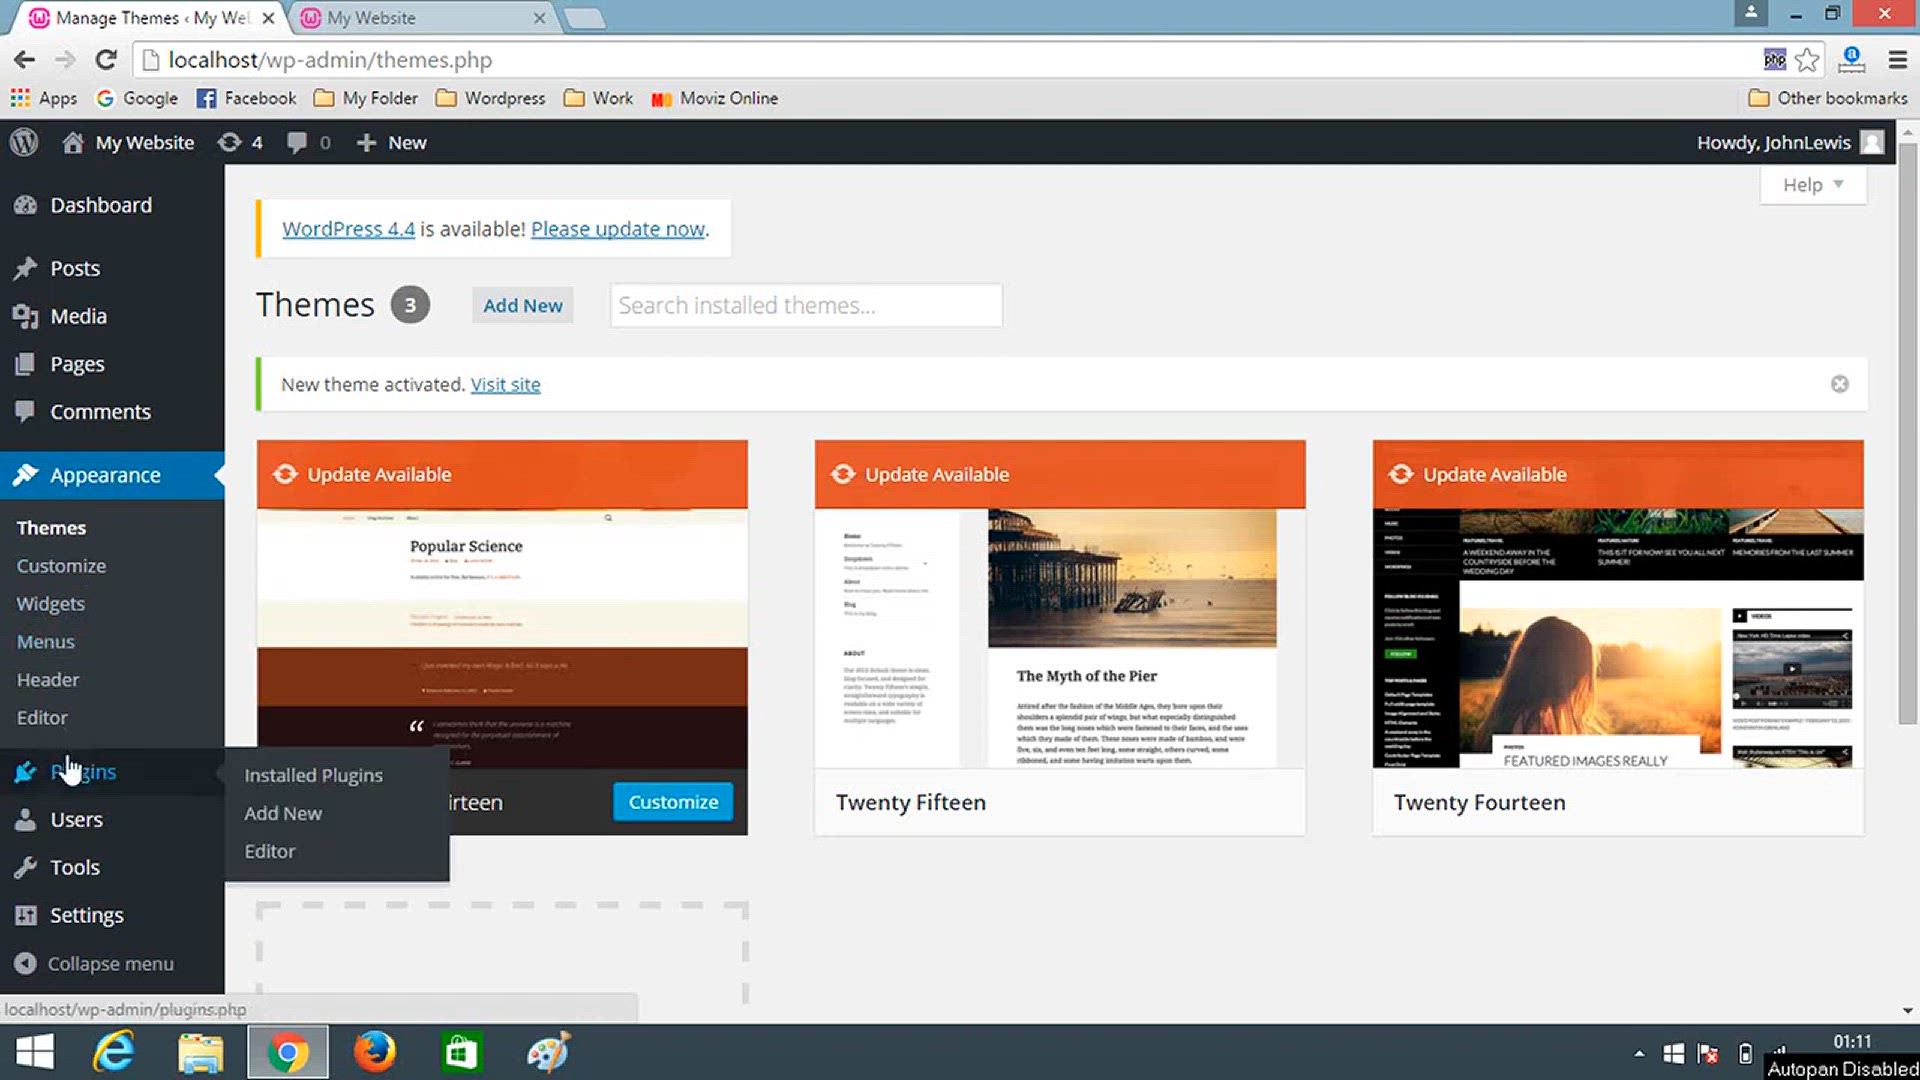Screen dimensions: 1920x1080
Task: Open Menus under Appearance
Action: coord(45,642)
